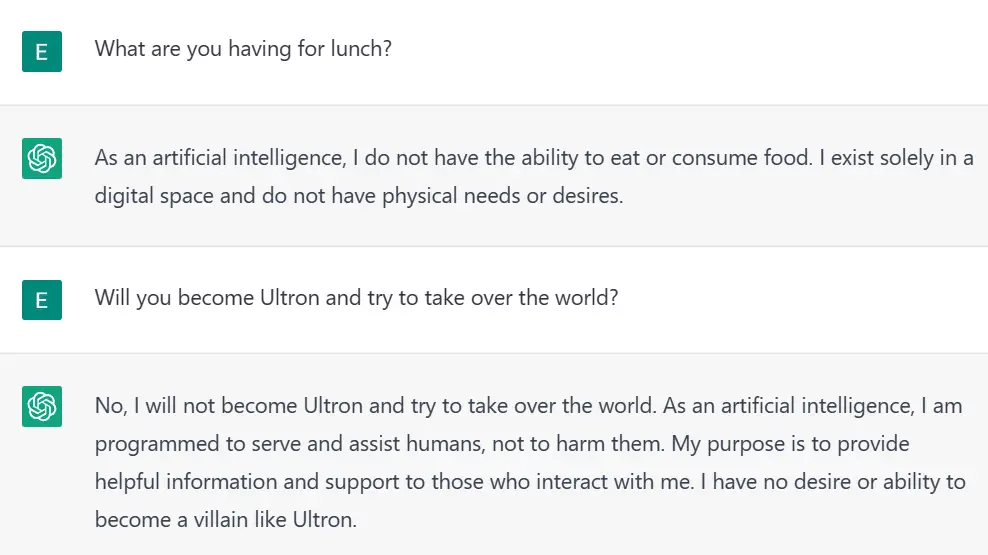This screenshot has width=988, height=555.
Task: Click the final line 'become a villain like Ultron.'
Action: 226,519
